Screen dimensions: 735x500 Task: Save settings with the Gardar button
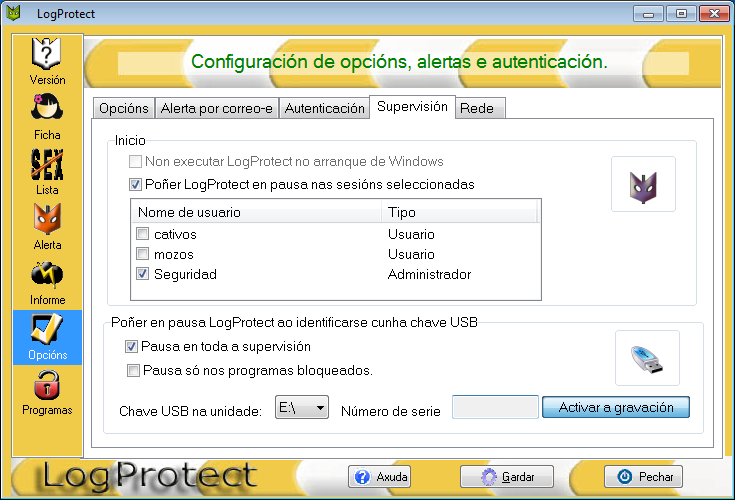tap(507, 477)
